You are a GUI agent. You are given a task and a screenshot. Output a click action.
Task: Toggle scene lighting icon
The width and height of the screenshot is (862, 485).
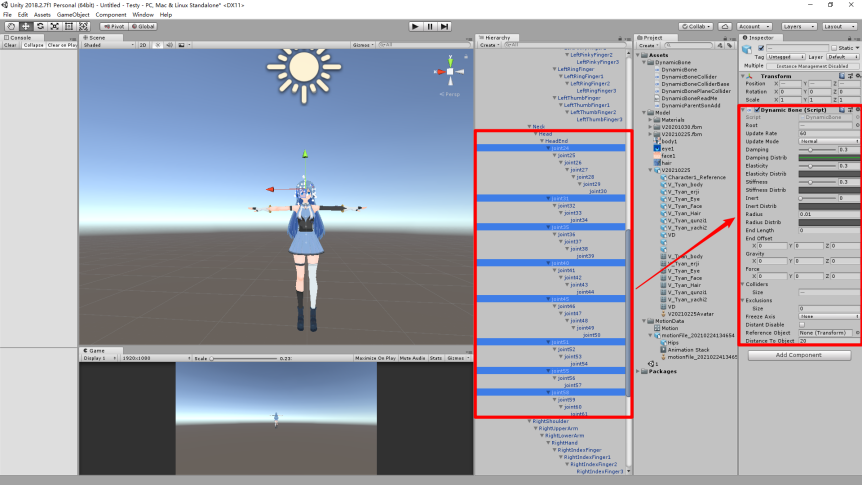(158, 45)
